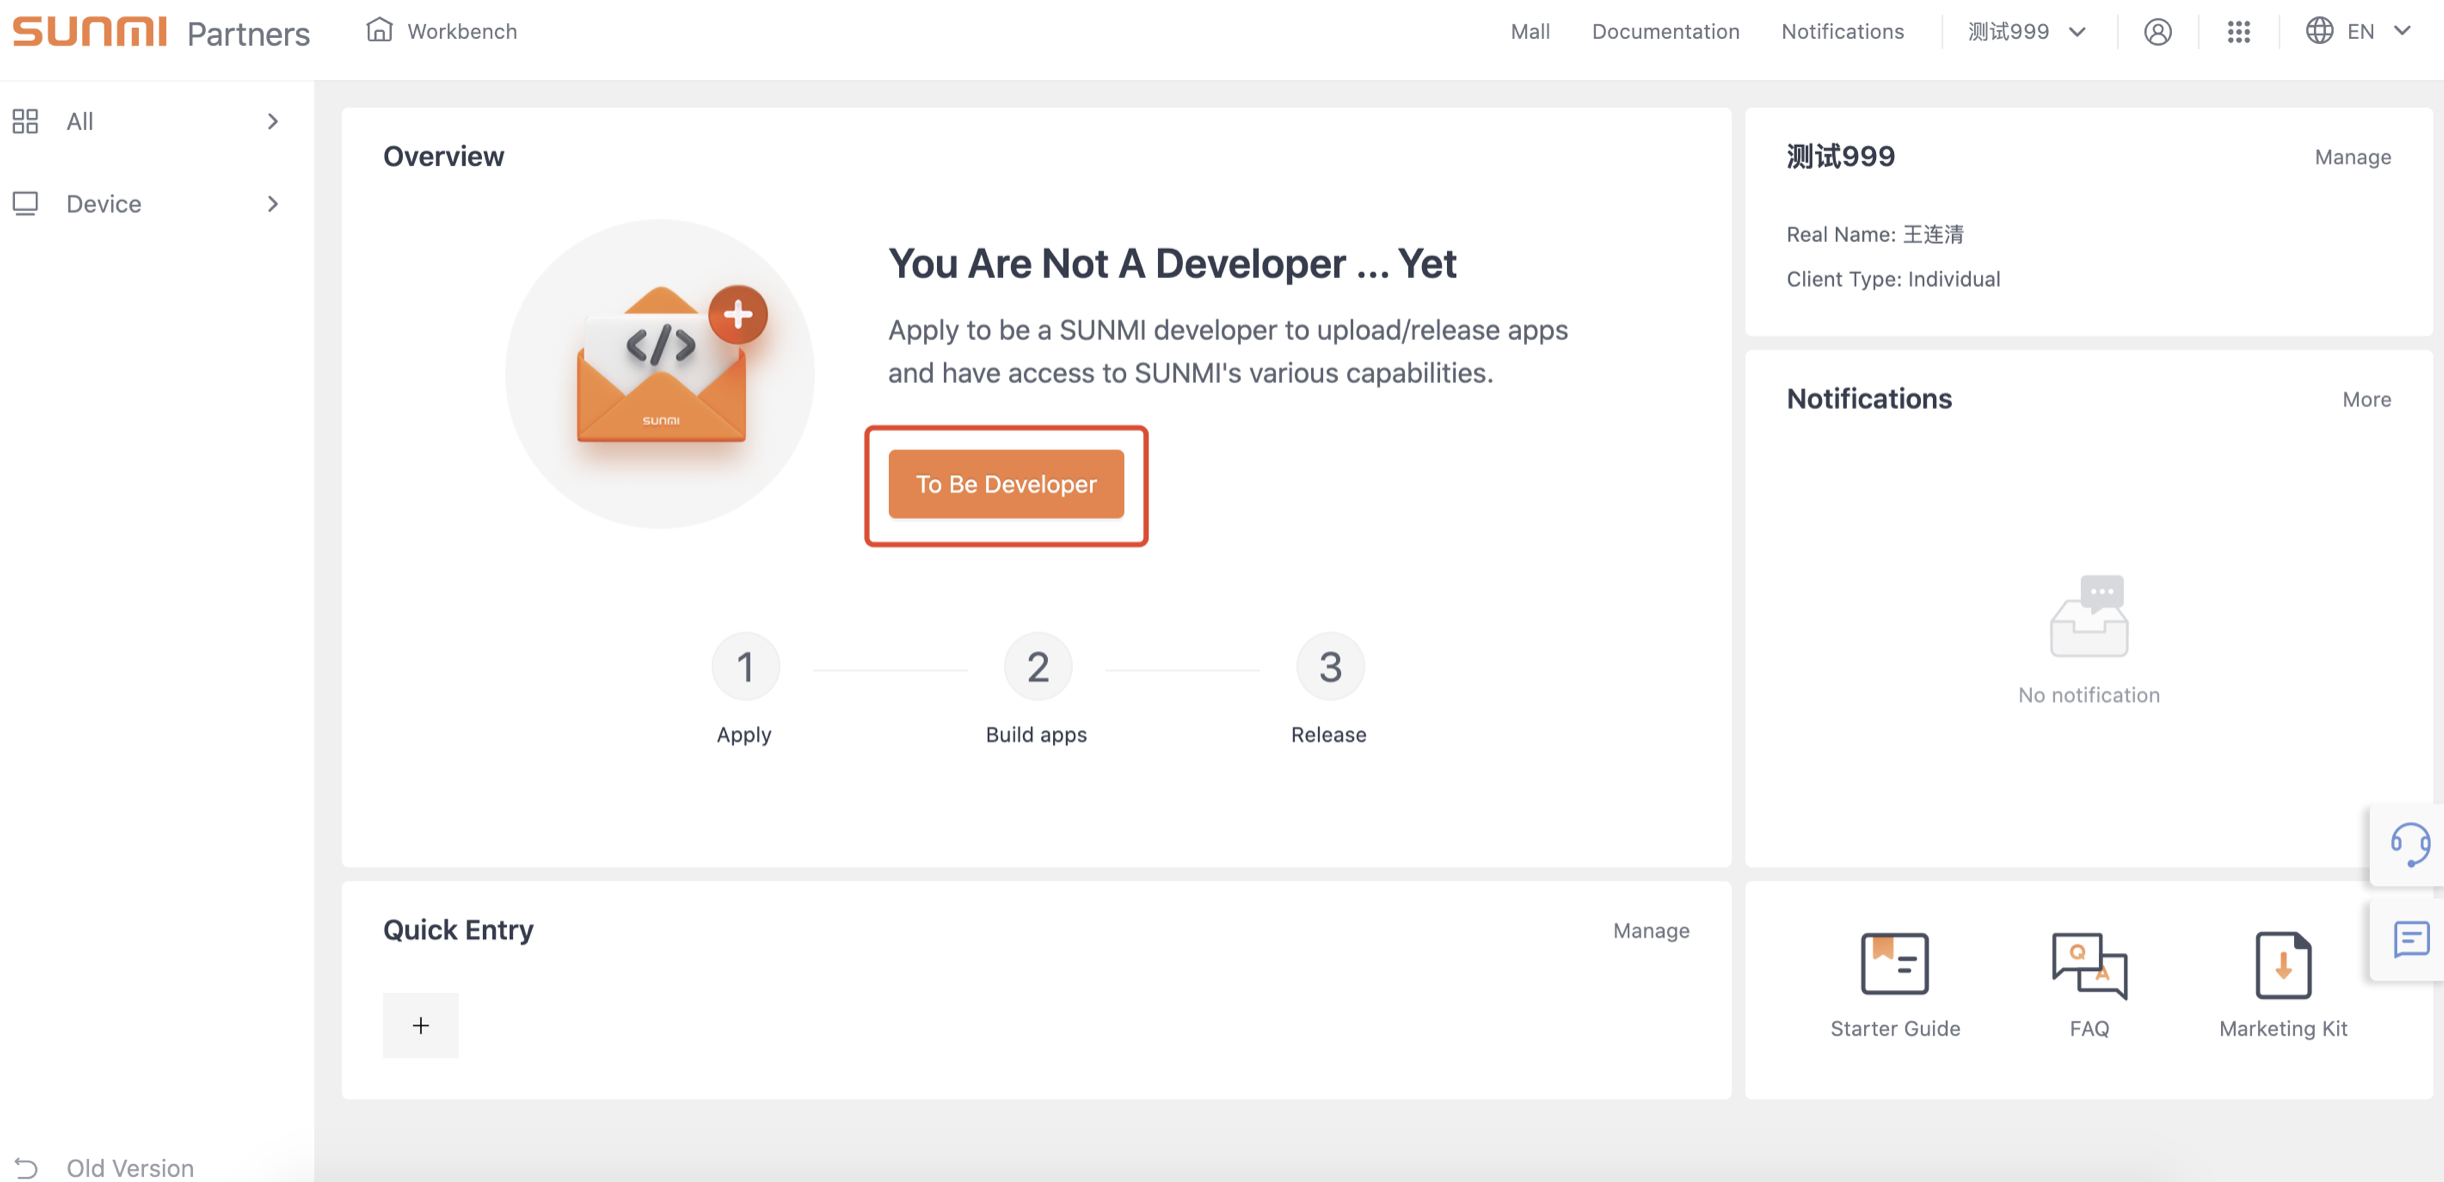2444x1182 pixels.
Task: Click the user profile avatar icon
Action: 2157,32
